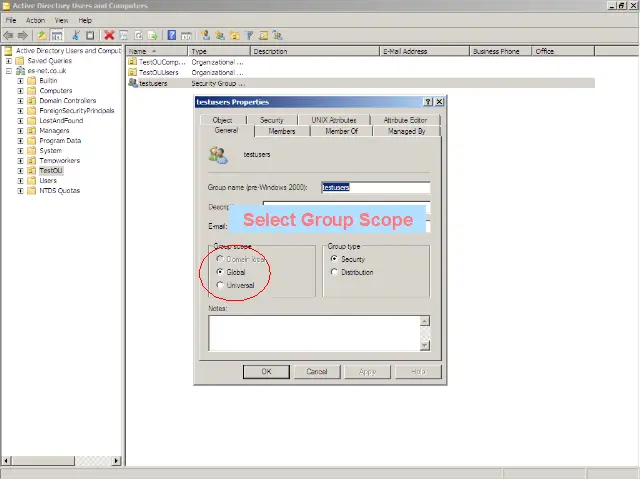
Task: Open the Help menu
Action: coord(85,20)
